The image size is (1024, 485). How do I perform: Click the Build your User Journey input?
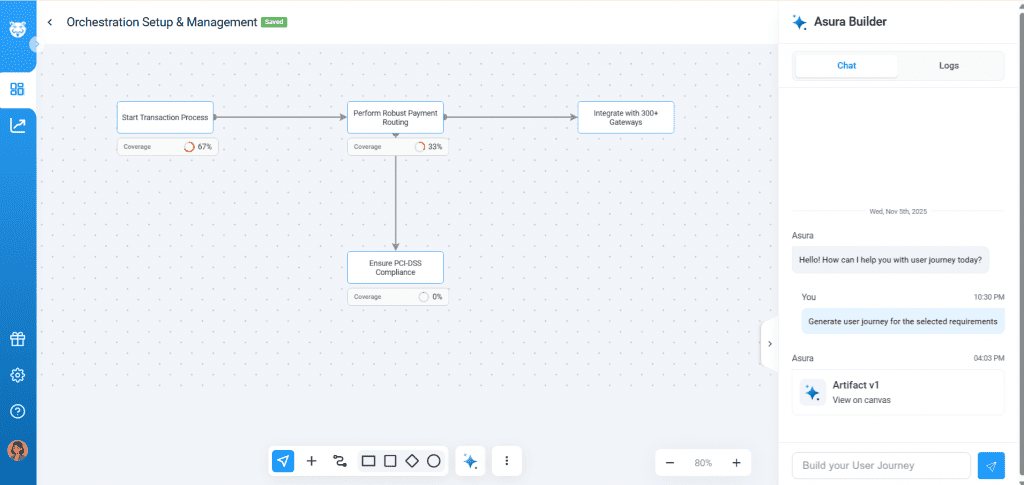click(880, 465)
